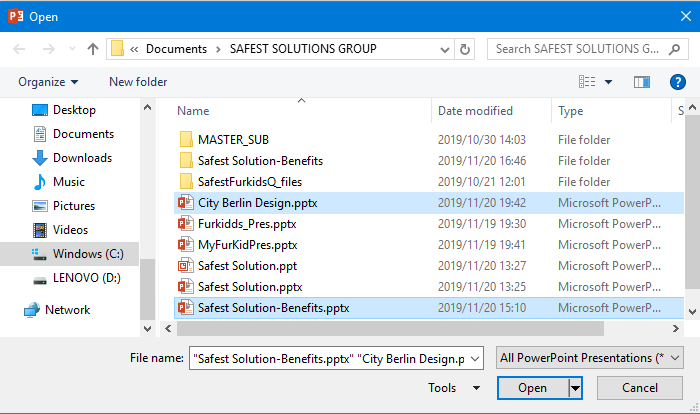700x414 pixels.
Task: Click the Change your view icon
Action: click(587, 82)
